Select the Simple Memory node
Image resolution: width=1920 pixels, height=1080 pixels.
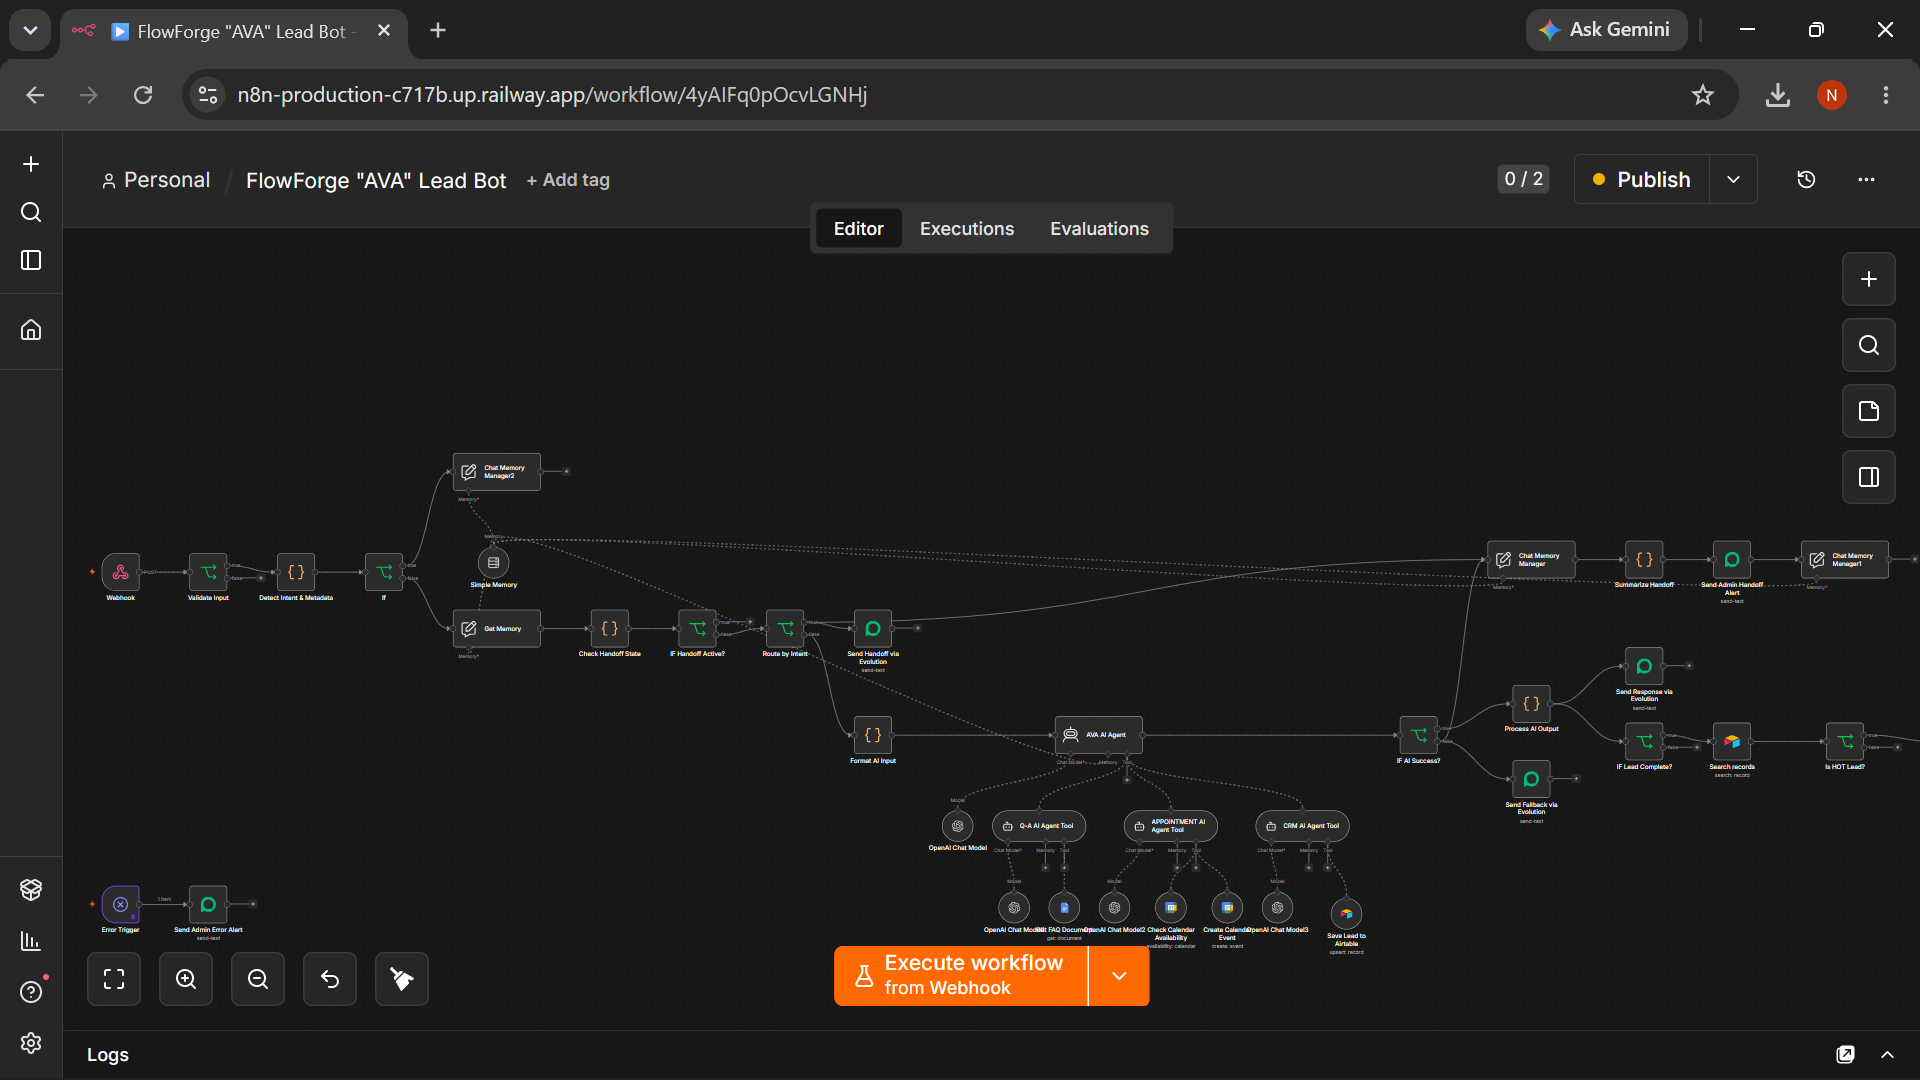click(x=493, y=563)
